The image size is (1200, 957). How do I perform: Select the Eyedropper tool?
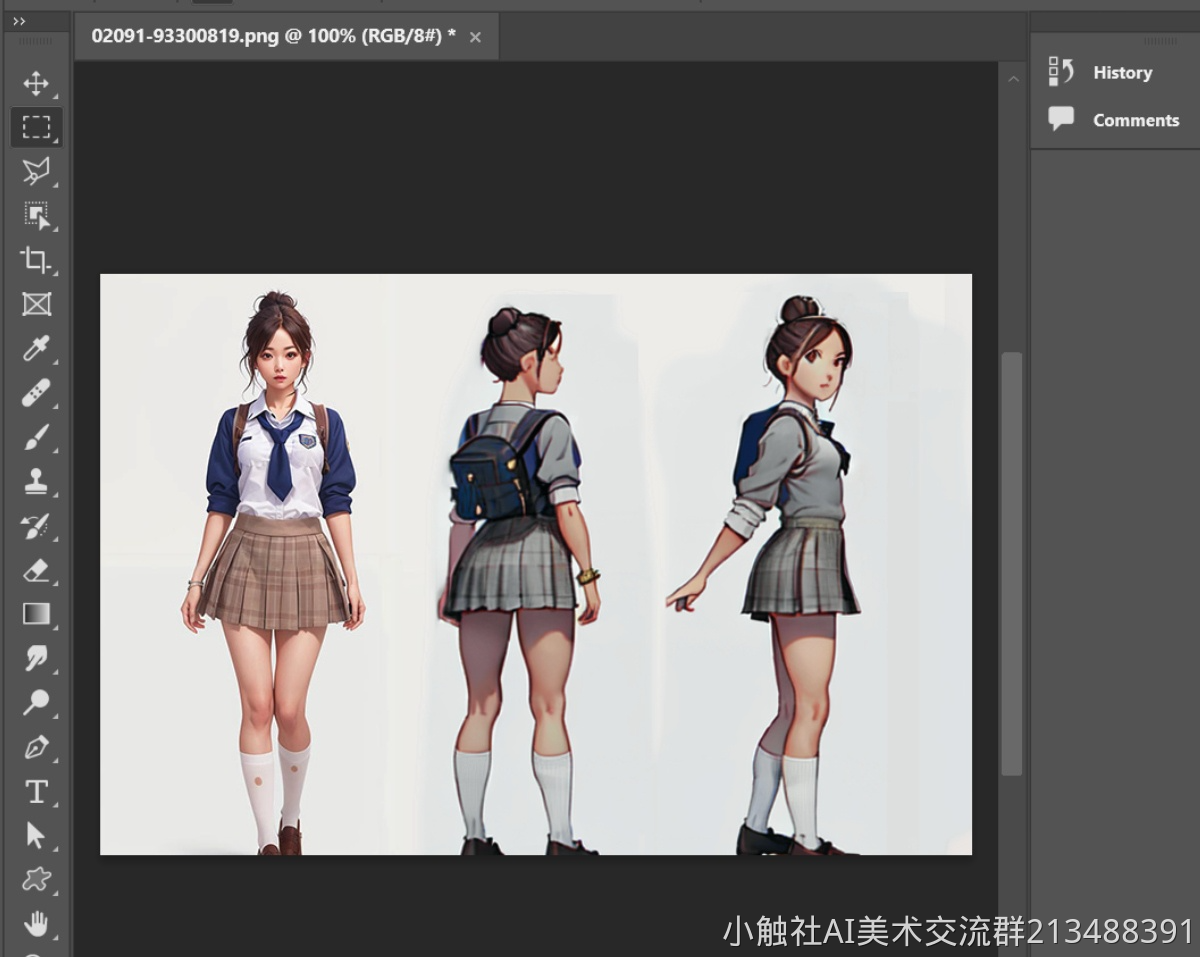click(36, 348)
